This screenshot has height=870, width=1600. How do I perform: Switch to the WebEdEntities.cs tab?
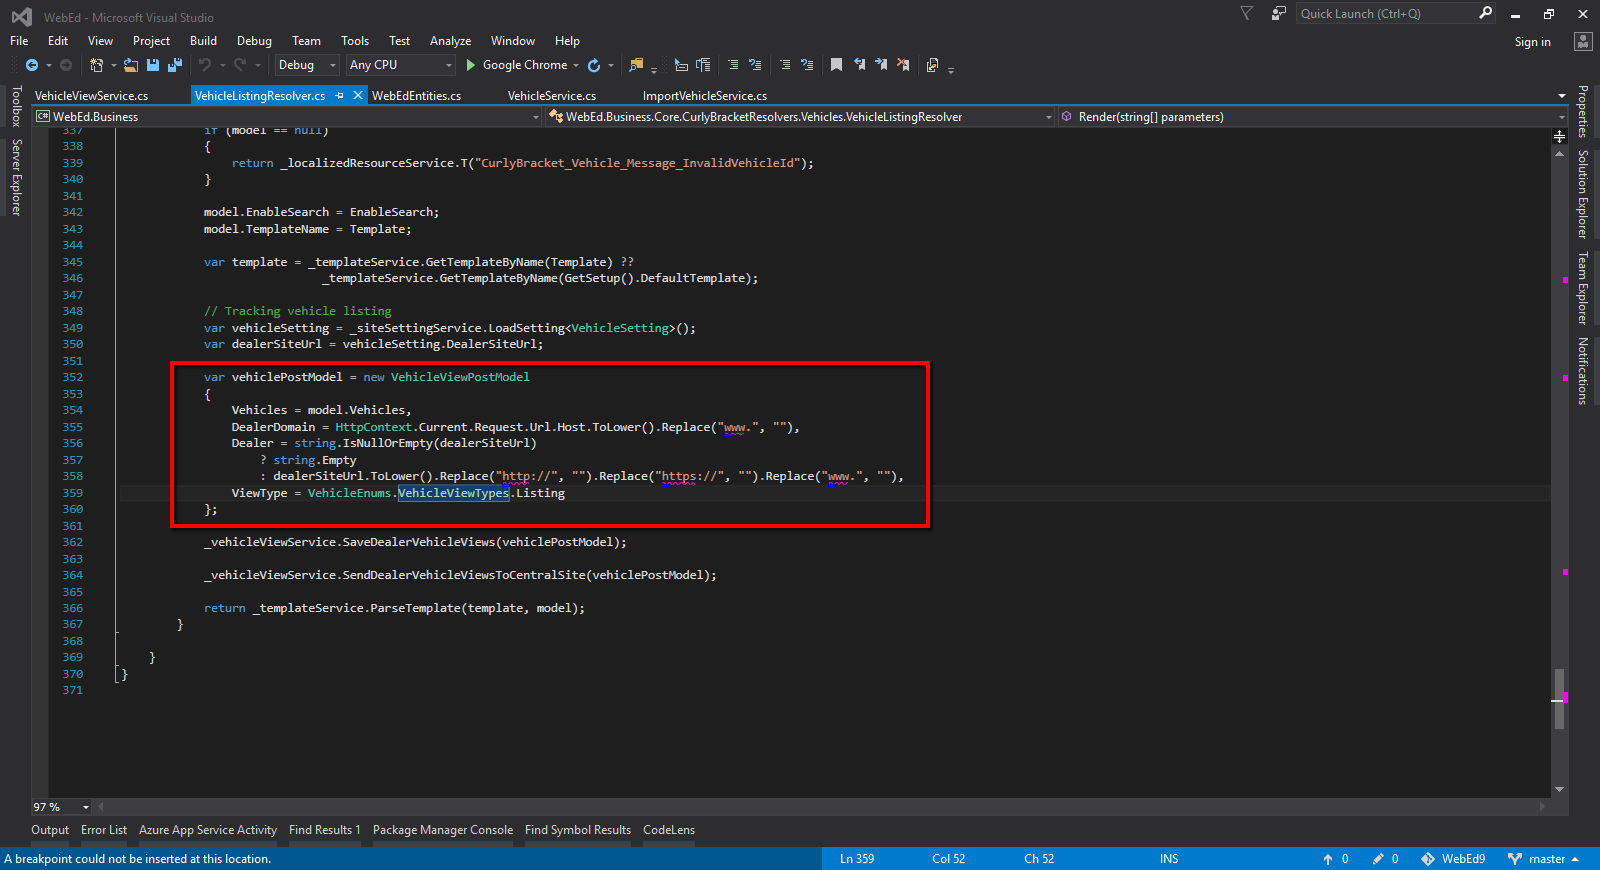pyautogui.click(x=416, y=96)
